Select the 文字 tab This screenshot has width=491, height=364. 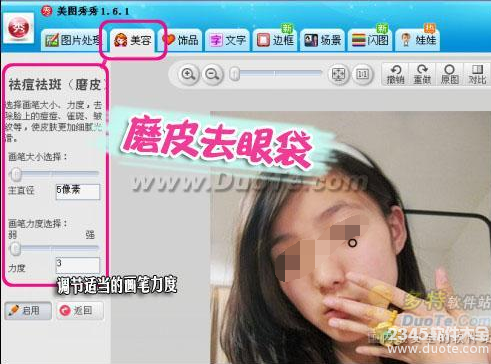(228, 40)
